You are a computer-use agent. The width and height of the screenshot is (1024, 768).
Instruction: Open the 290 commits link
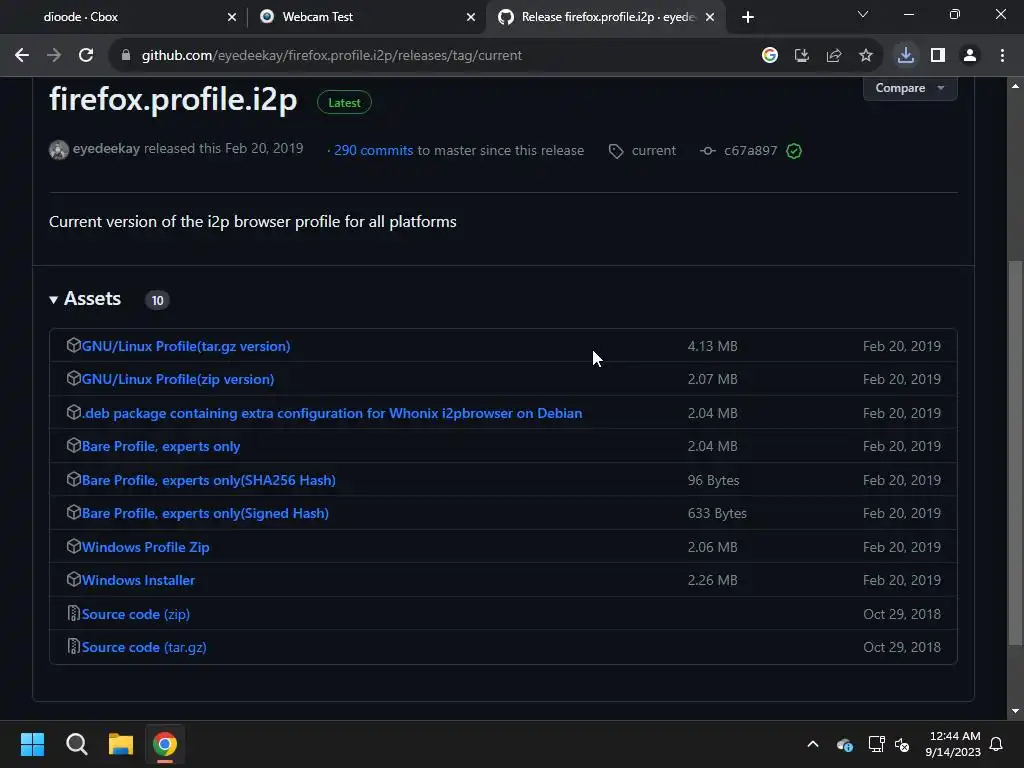pos(374,150)
